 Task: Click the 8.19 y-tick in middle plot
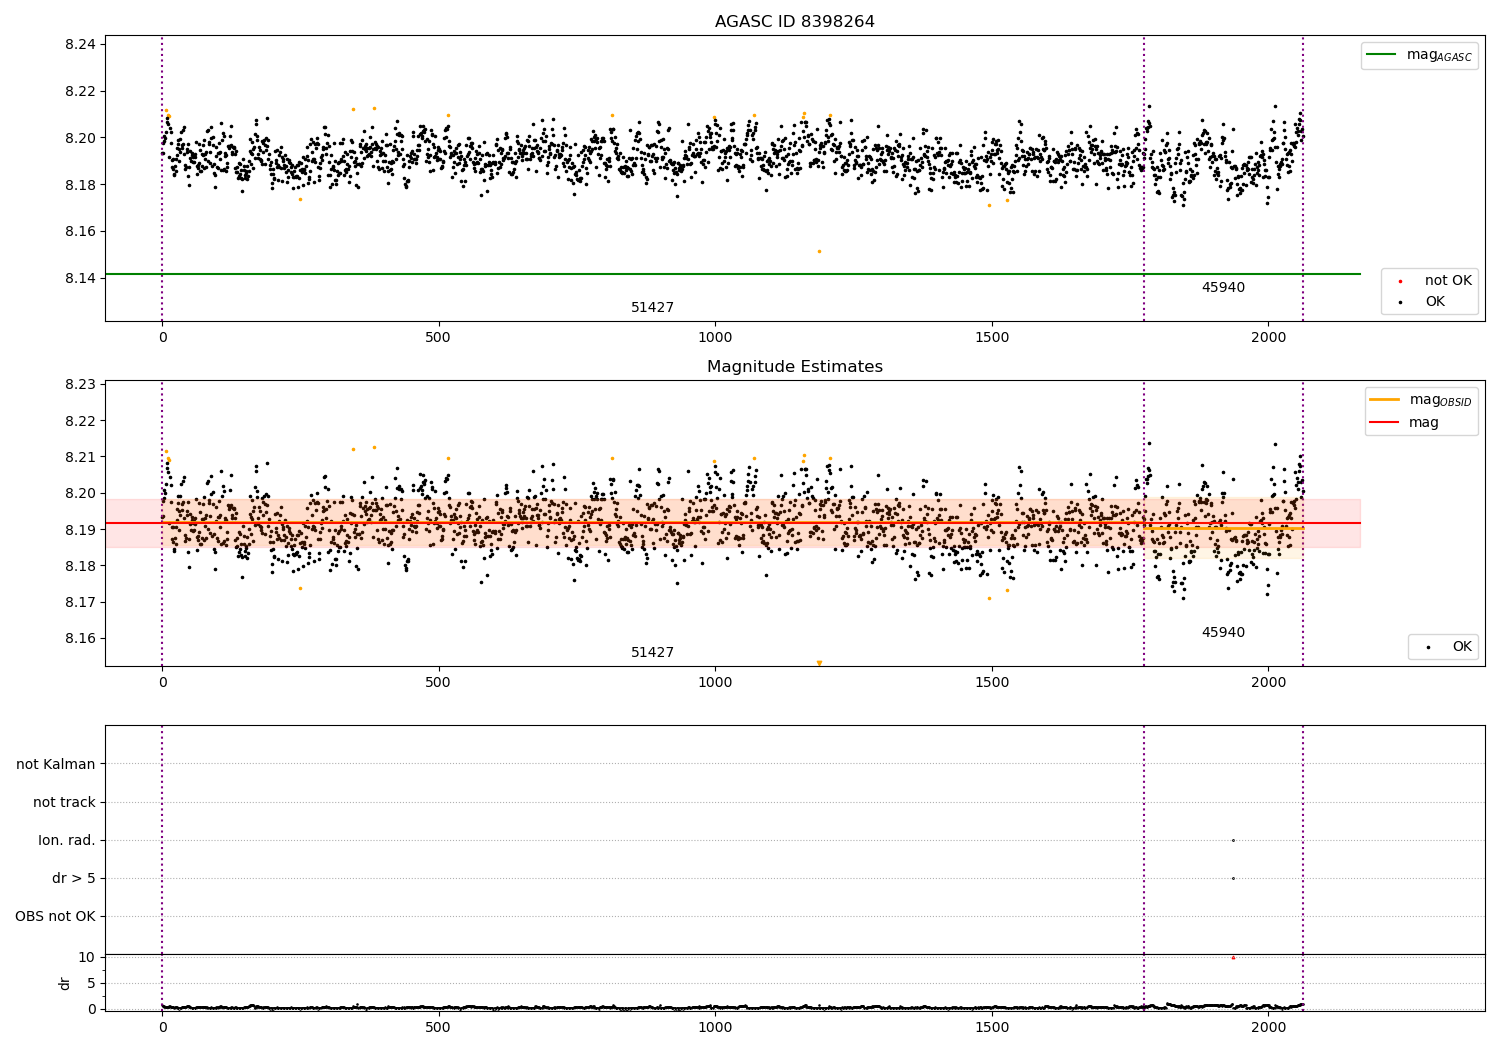[x=80, y=530]
